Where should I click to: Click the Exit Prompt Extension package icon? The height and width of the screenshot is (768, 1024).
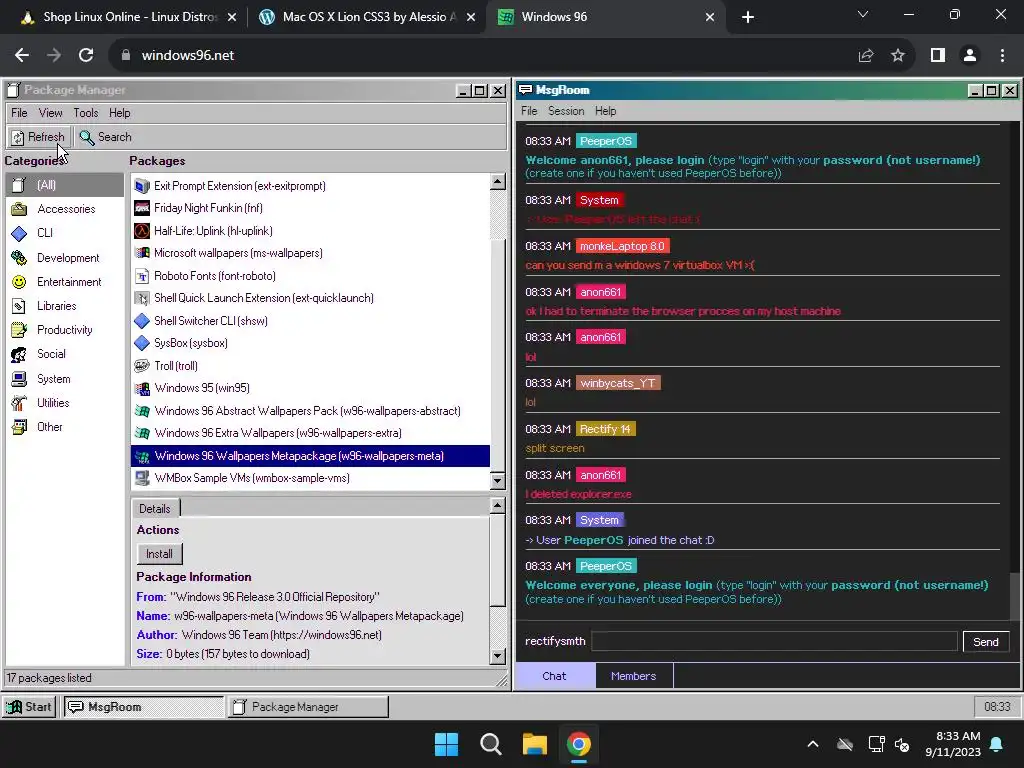click(x=142, y=186)
